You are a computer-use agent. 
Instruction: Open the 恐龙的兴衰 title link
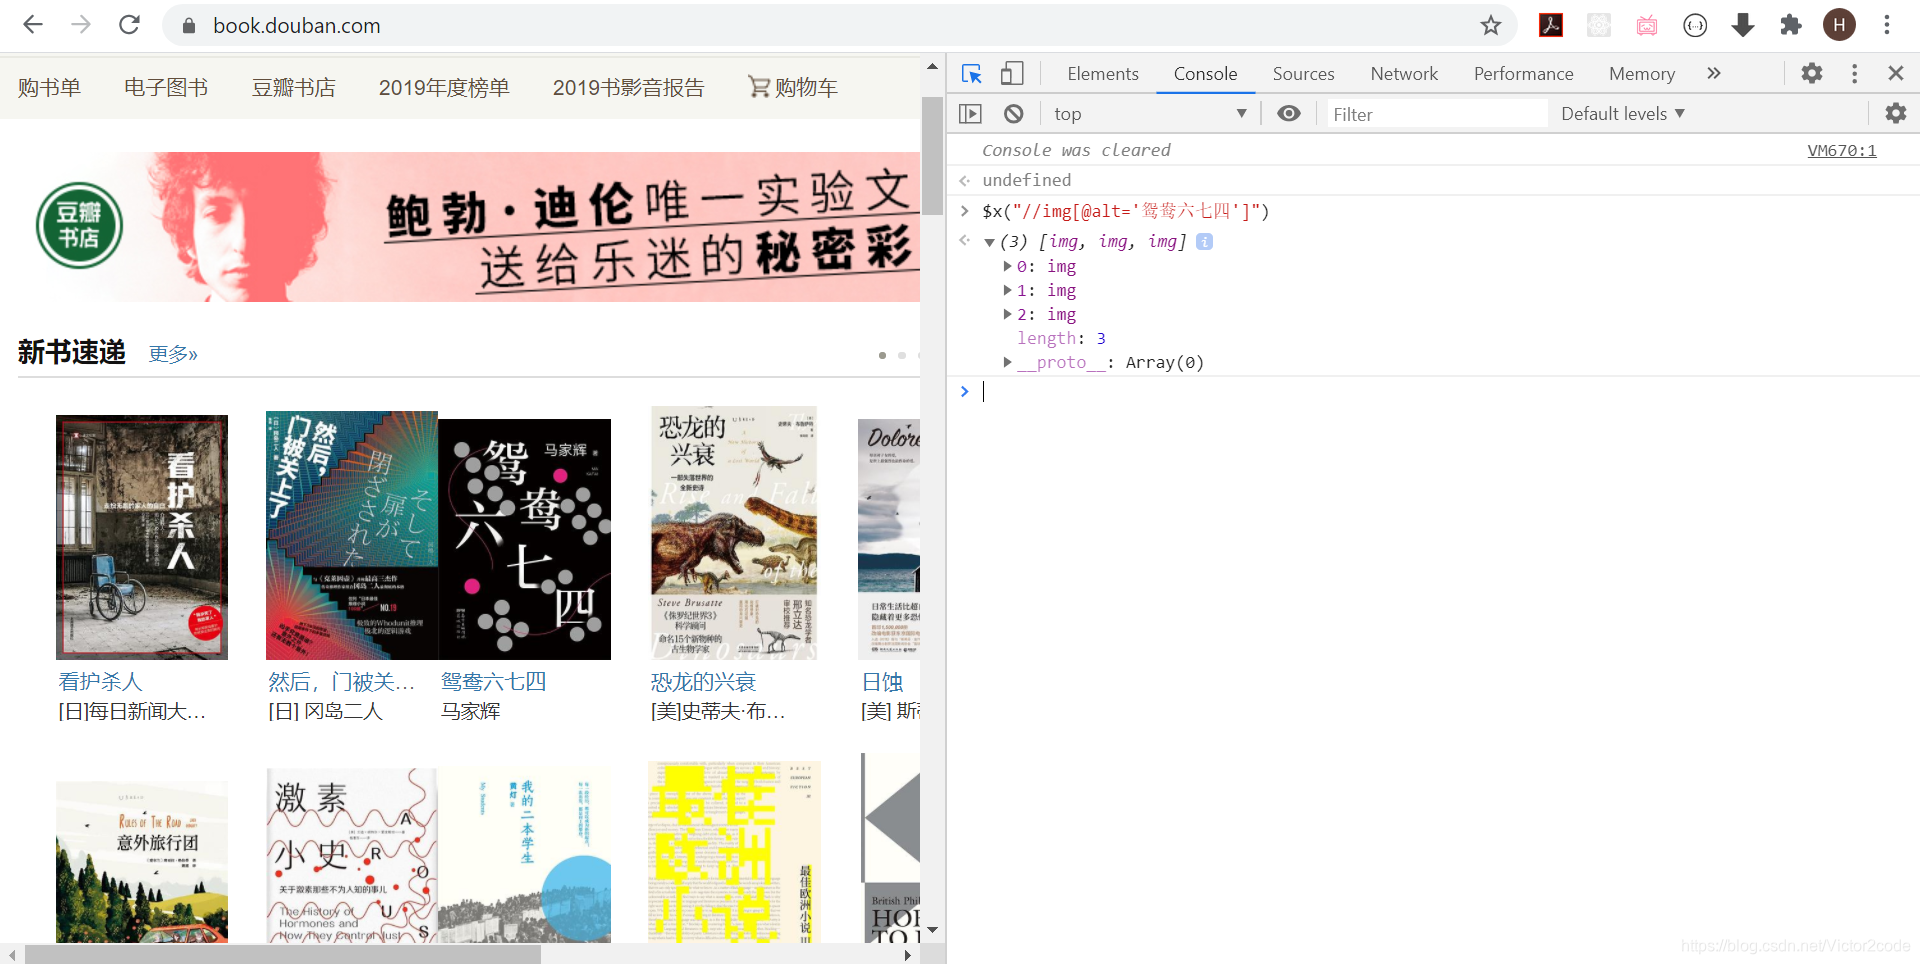pyautogui.click(x=704, y=682)
